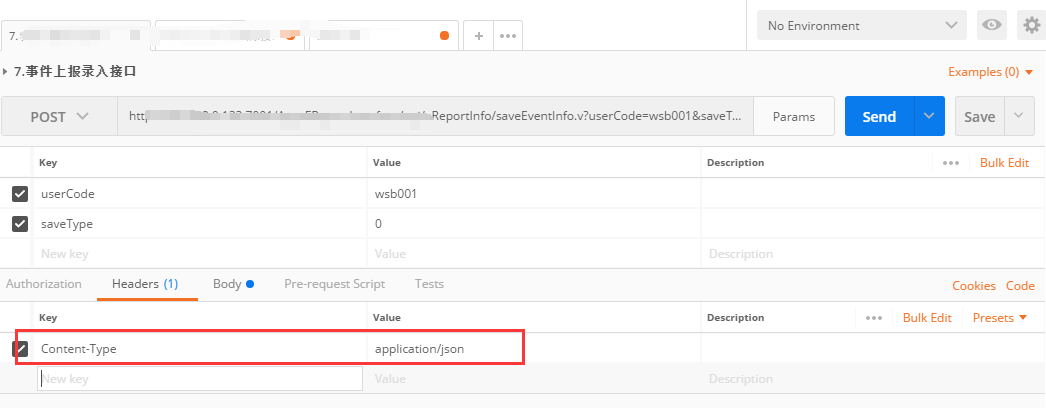
Task: Open manage environments gear icon
Action: pos(1030,25)
